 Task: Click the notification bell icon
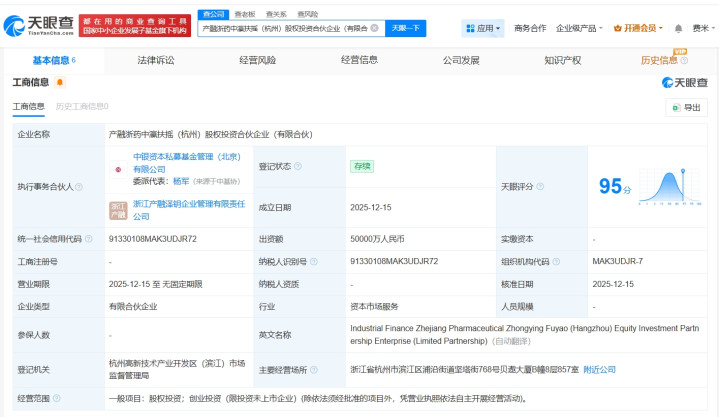pyautogui.click(x=676, y=28)
